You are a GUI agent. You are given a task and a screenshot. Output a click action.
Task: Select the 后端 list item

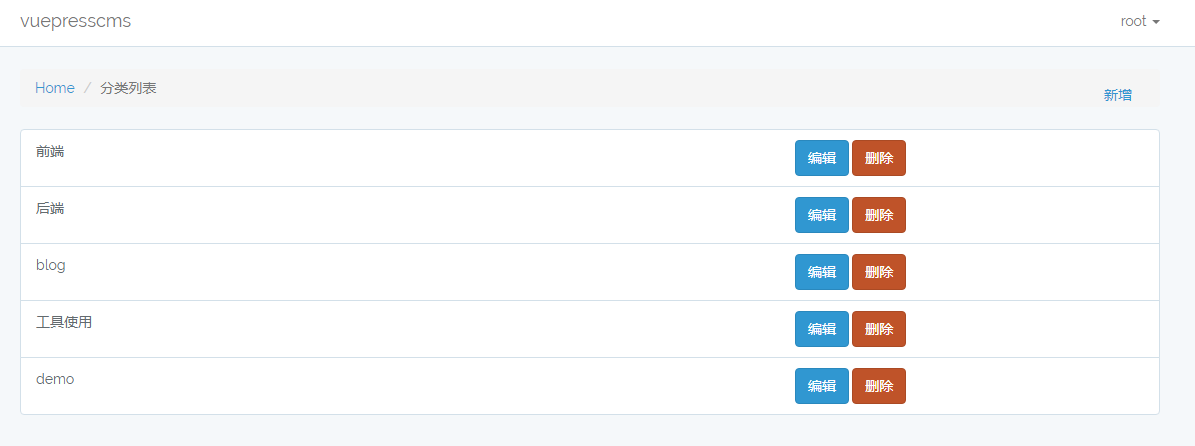(50, 208)
